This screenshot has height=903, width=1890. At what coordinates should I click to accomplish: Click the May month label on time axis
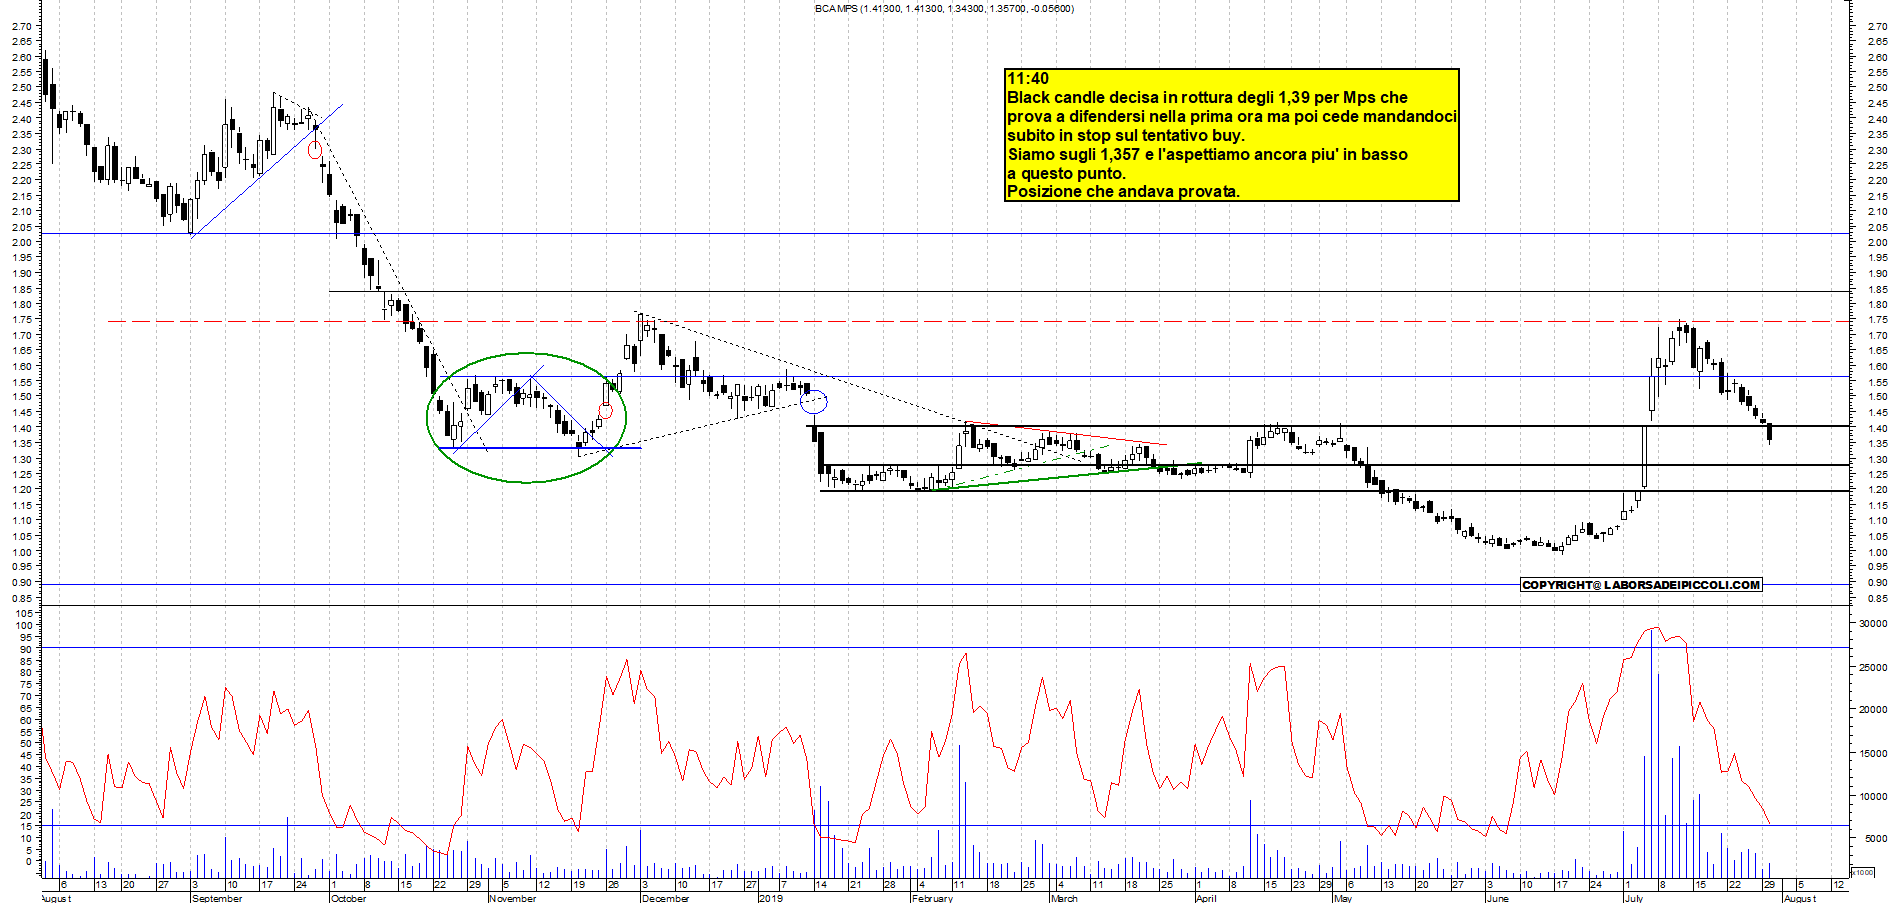(1343, 898)
